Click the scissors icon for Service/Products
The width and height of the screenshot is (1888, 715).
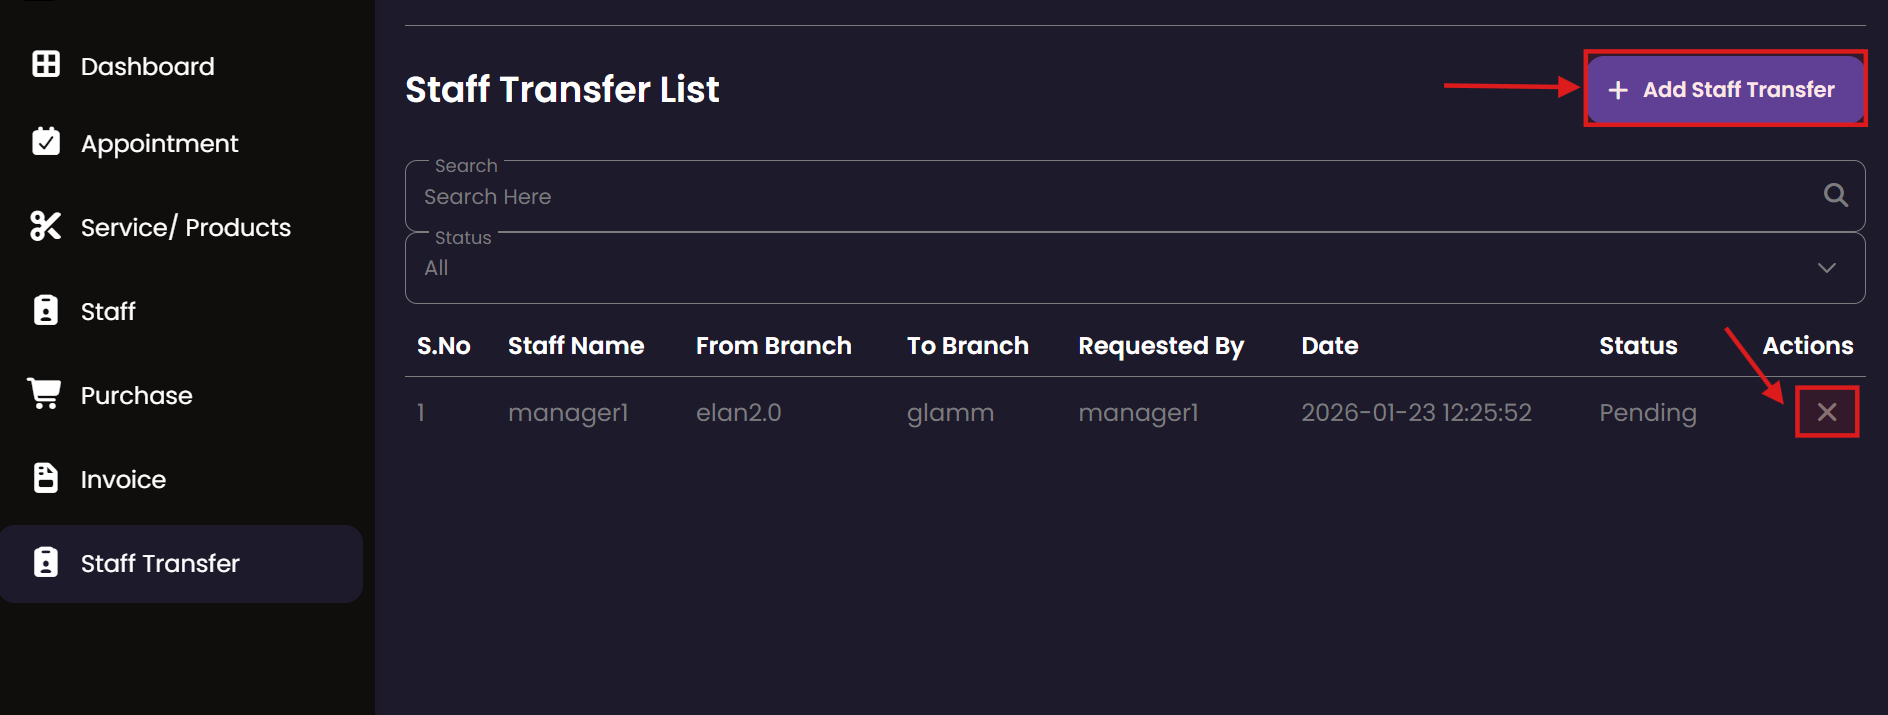[x=46, y=226]
